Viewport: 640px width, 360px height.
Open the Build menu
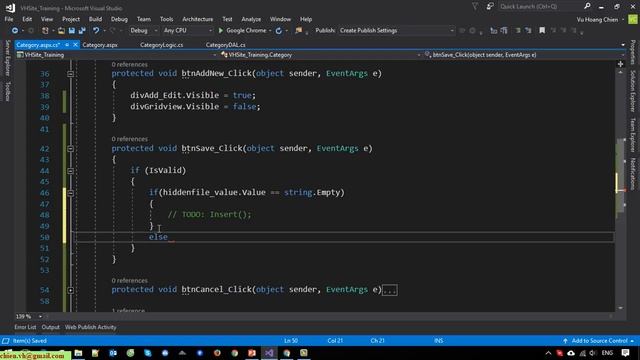tap(96, 19)
